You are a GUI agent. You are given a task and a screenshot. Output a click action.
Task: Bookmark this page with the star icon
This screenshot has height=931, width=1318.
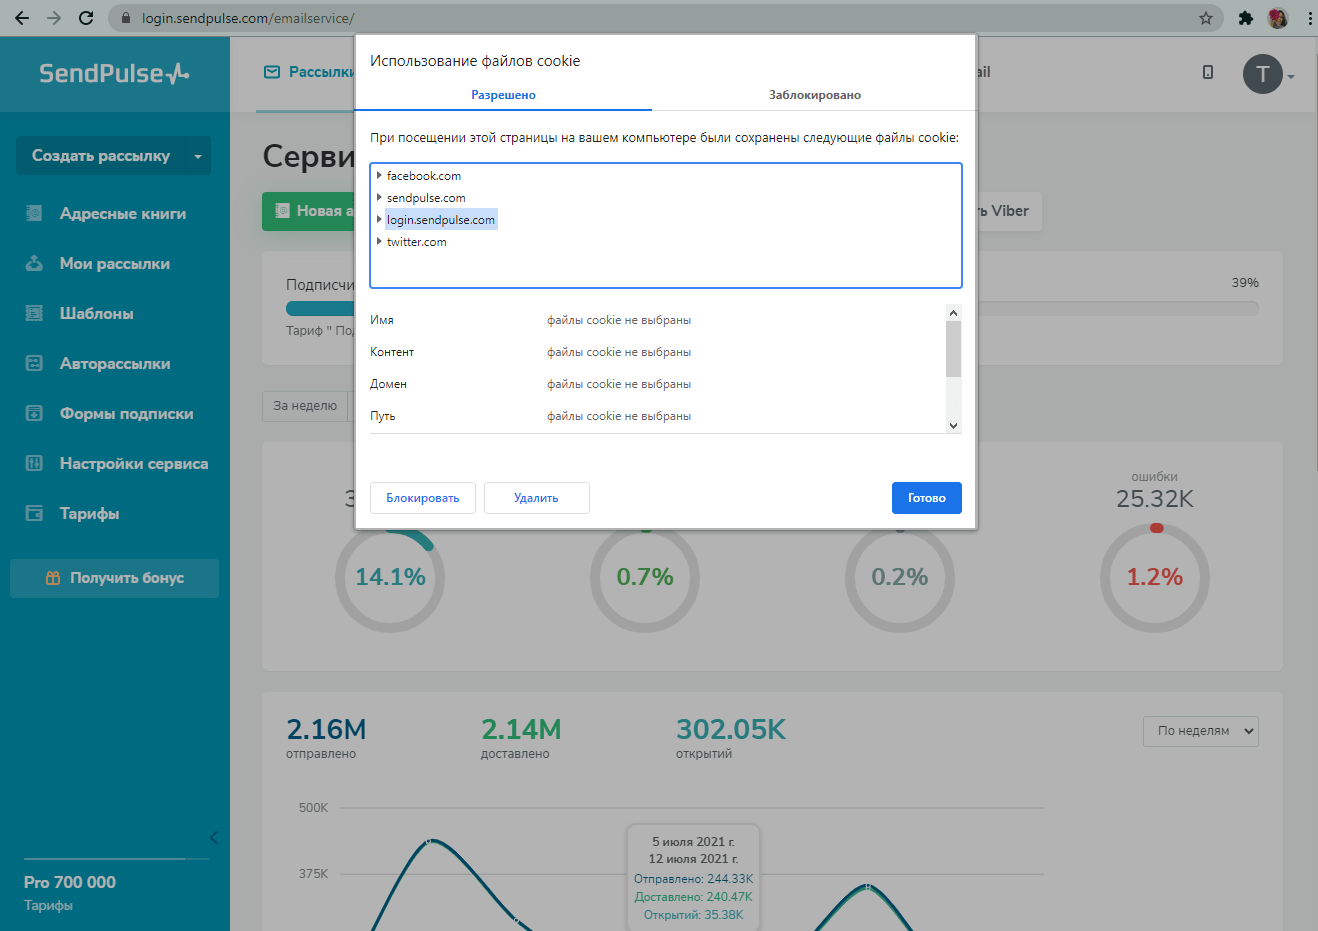tap(1206, 18)
